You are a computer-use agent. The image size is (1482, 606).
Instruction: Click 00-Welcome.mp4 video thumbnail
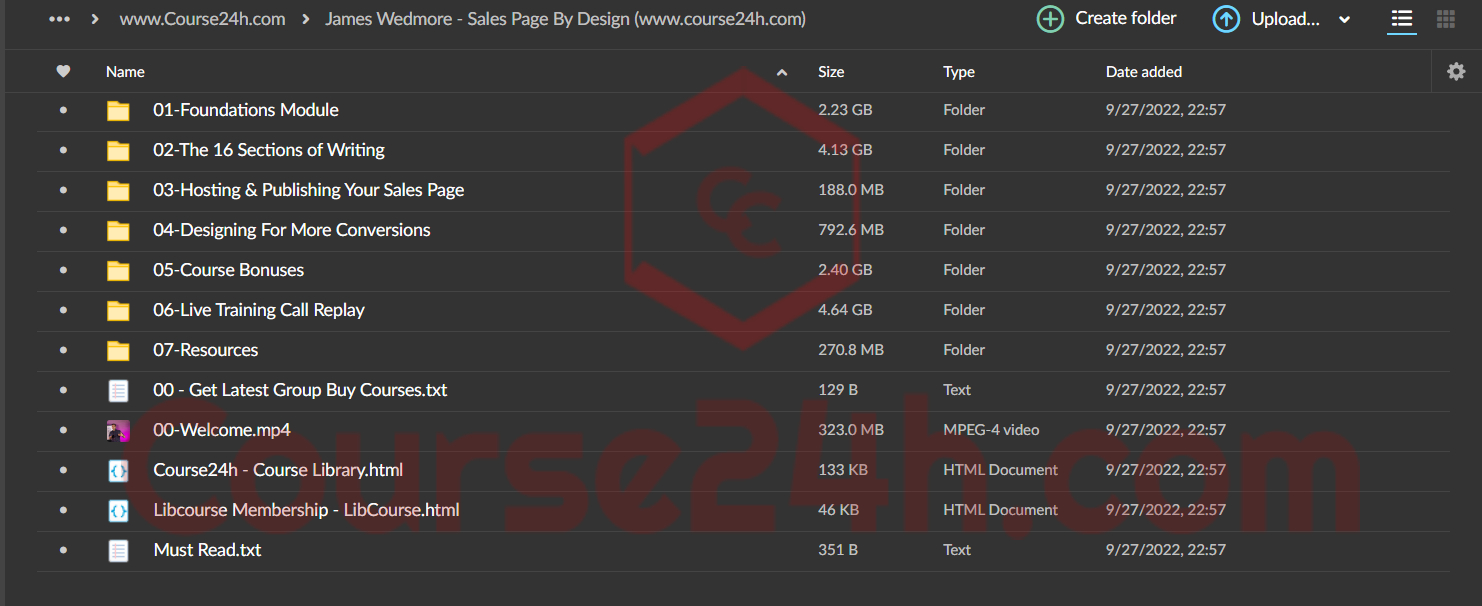coord(118,430)
